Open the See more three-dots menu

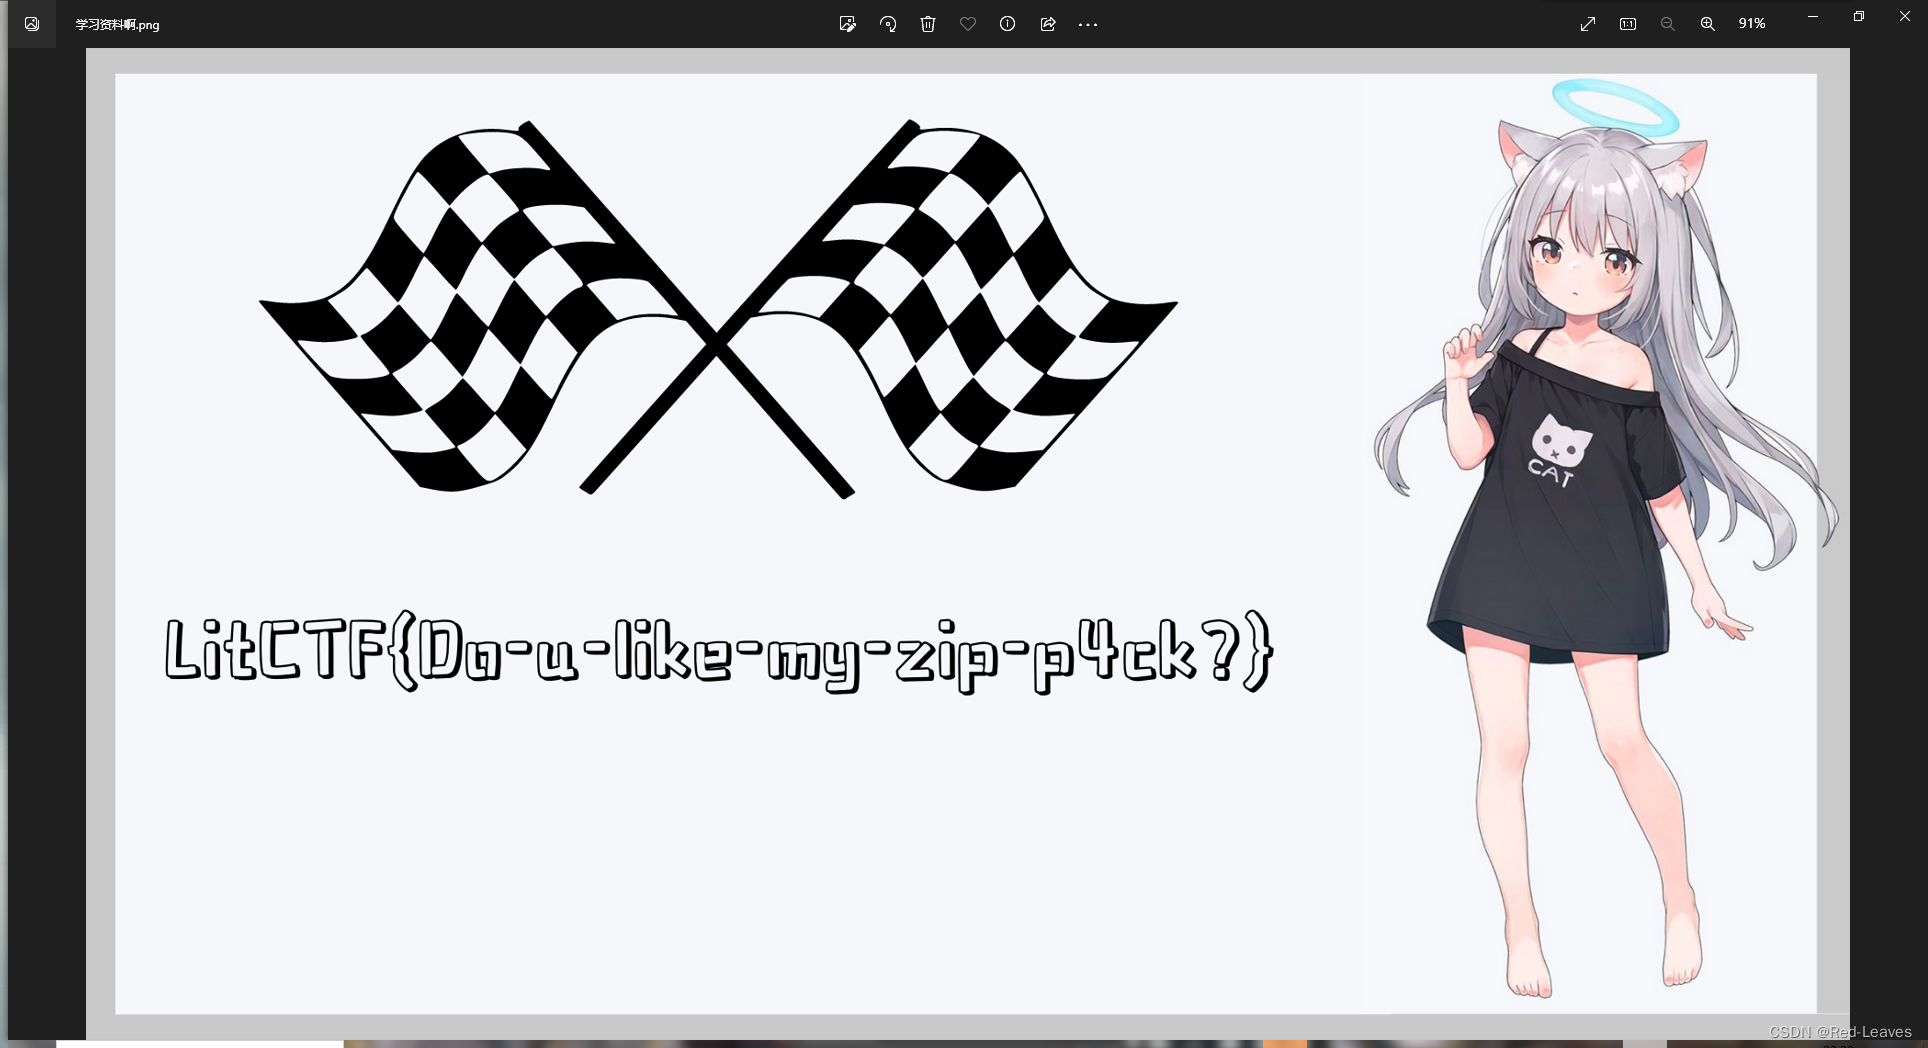(x=1088, y=24)
